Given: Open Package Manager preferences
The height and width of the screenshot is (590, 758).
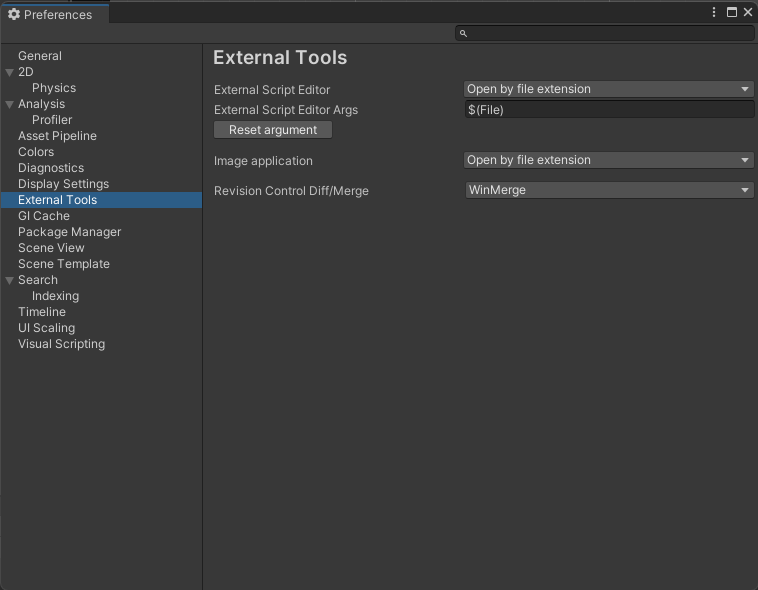Looking at the screenshot, I should tap(69, 232).
